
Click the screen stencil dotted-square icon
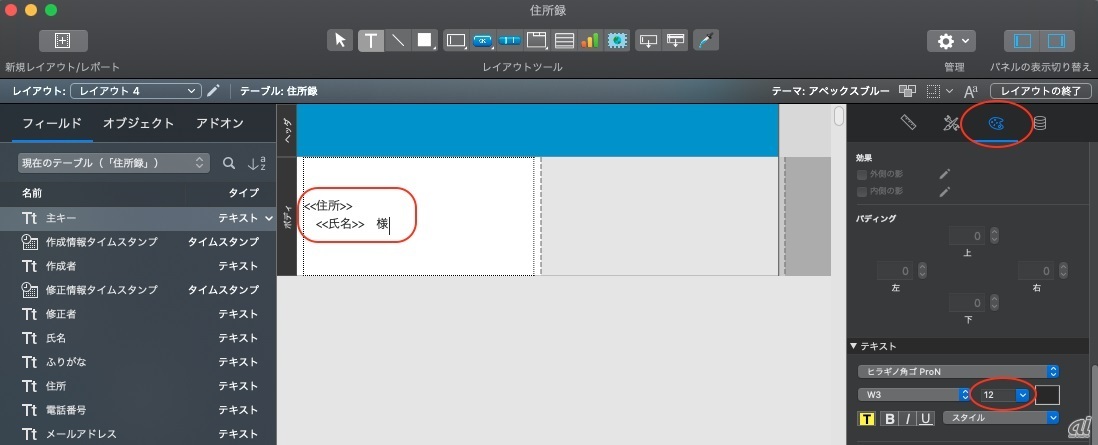click(x=933, y=91)
